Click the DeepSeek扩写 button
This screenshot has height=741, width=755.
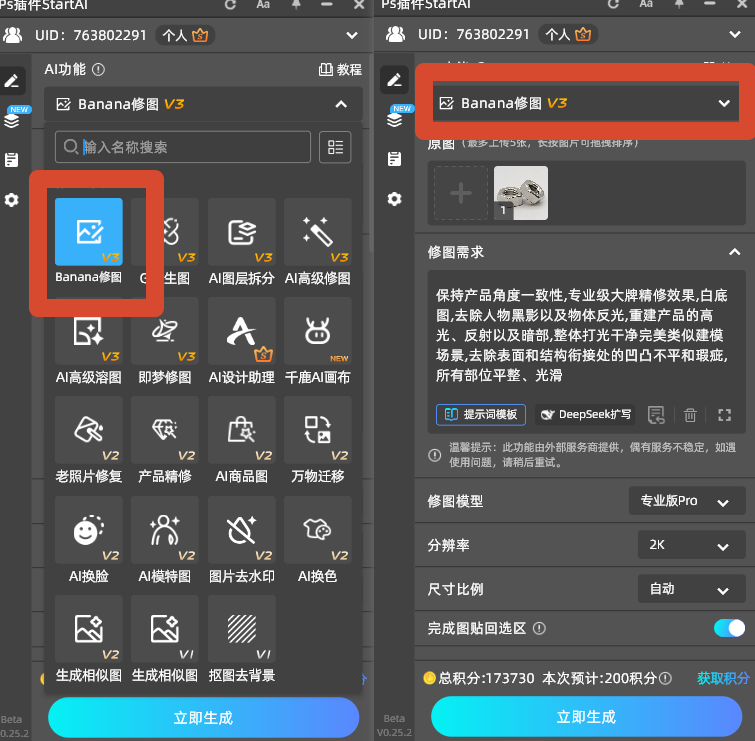tap(585, 415)
